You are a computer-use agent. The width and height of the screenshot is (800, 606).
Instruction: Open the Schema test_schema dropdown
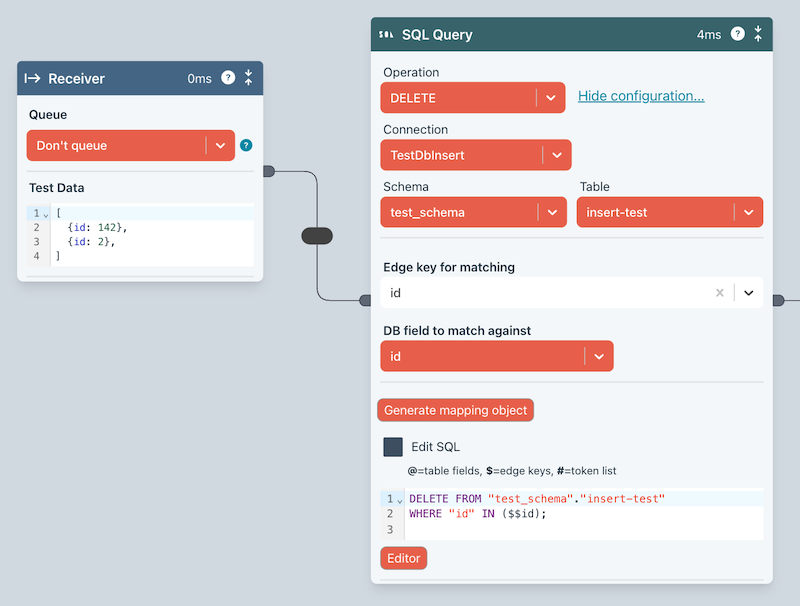coord(551,212)
